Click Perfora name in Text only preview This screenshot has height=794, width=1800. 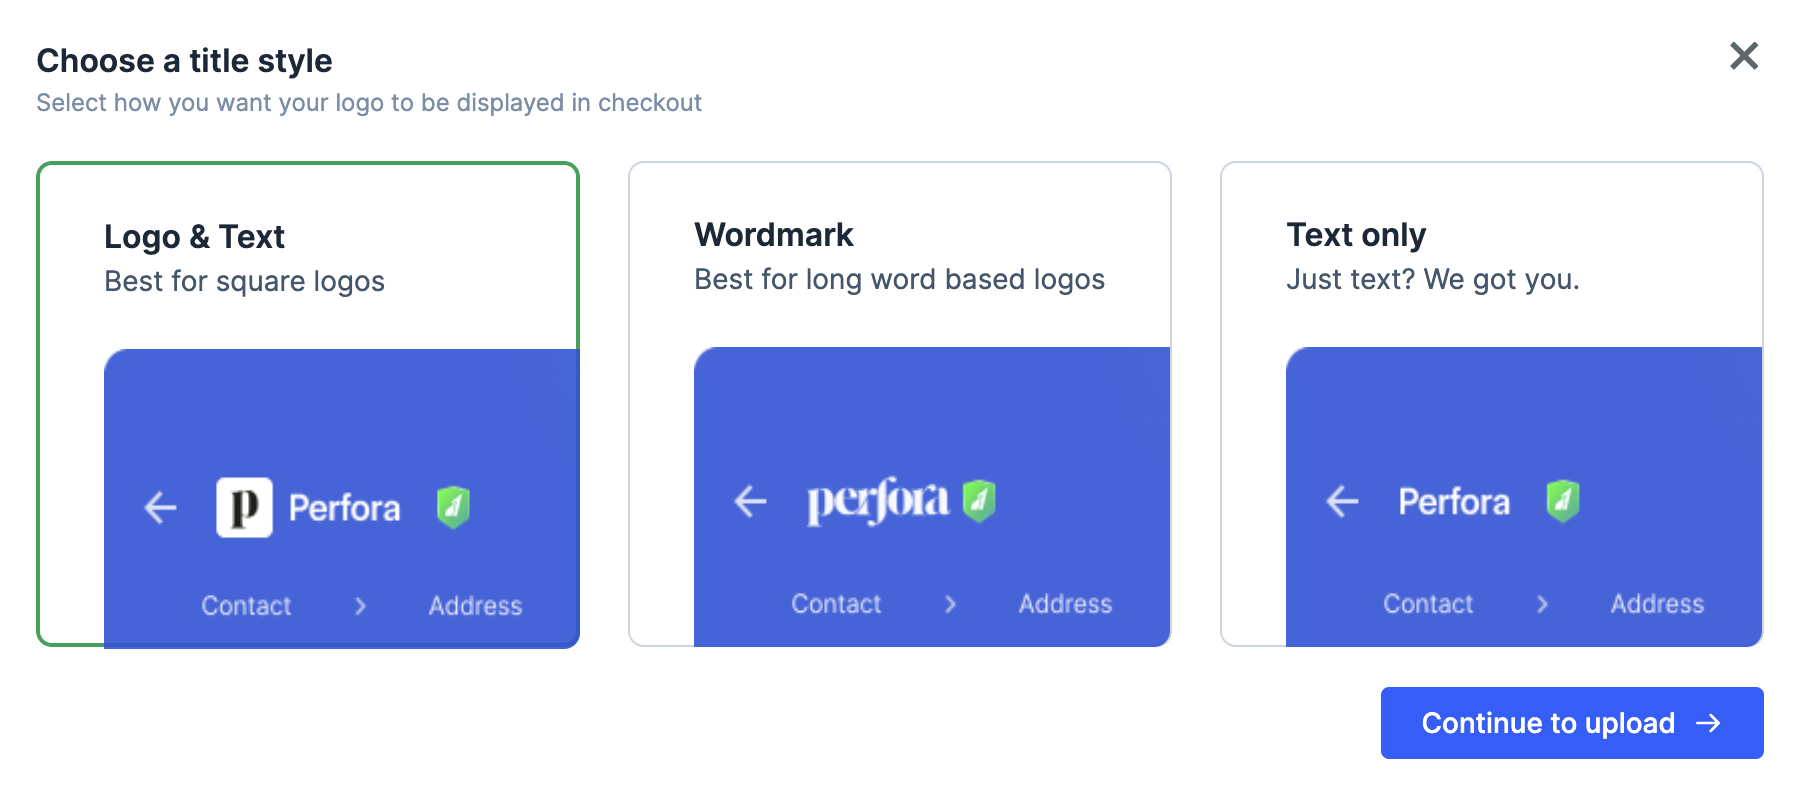tap(1454, 502)
